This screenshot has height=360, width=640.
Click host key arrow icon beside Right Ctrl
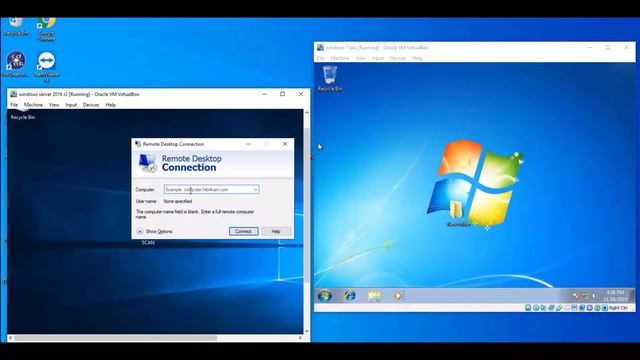[605, 308]
